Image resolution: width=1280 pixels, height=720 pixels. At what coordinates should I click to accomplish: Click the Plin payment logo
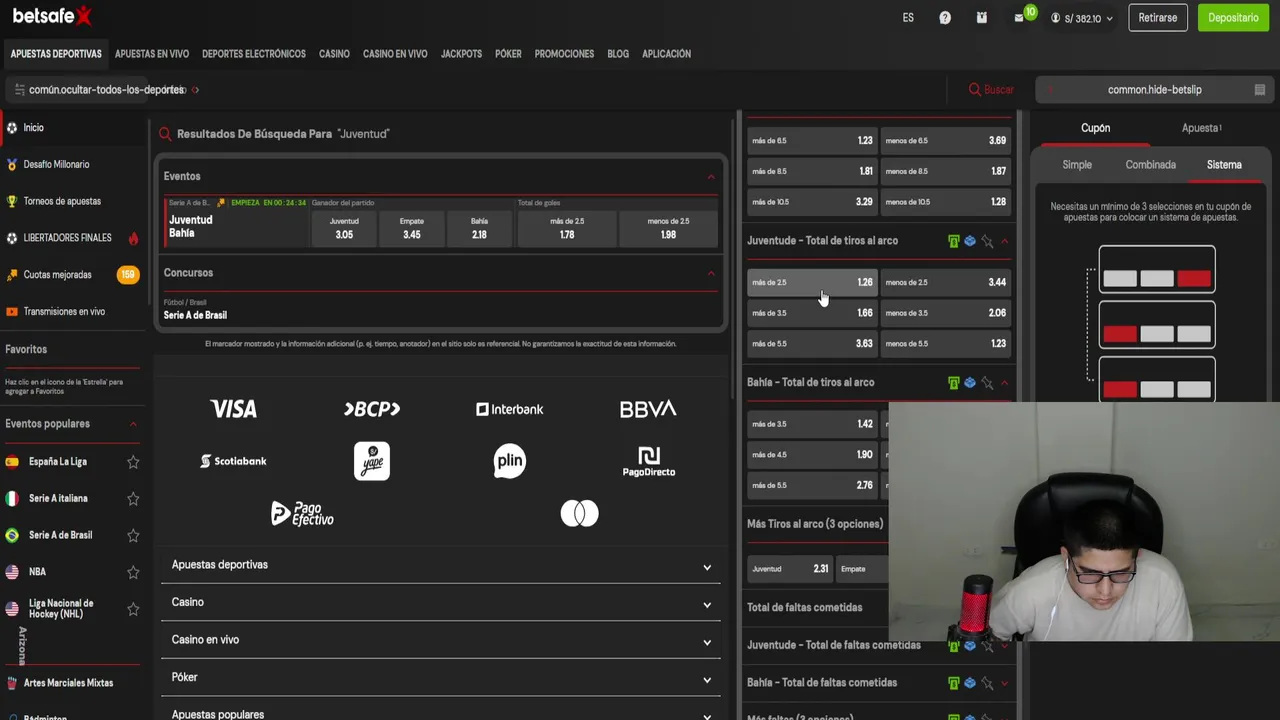click(x=510, y=461)
